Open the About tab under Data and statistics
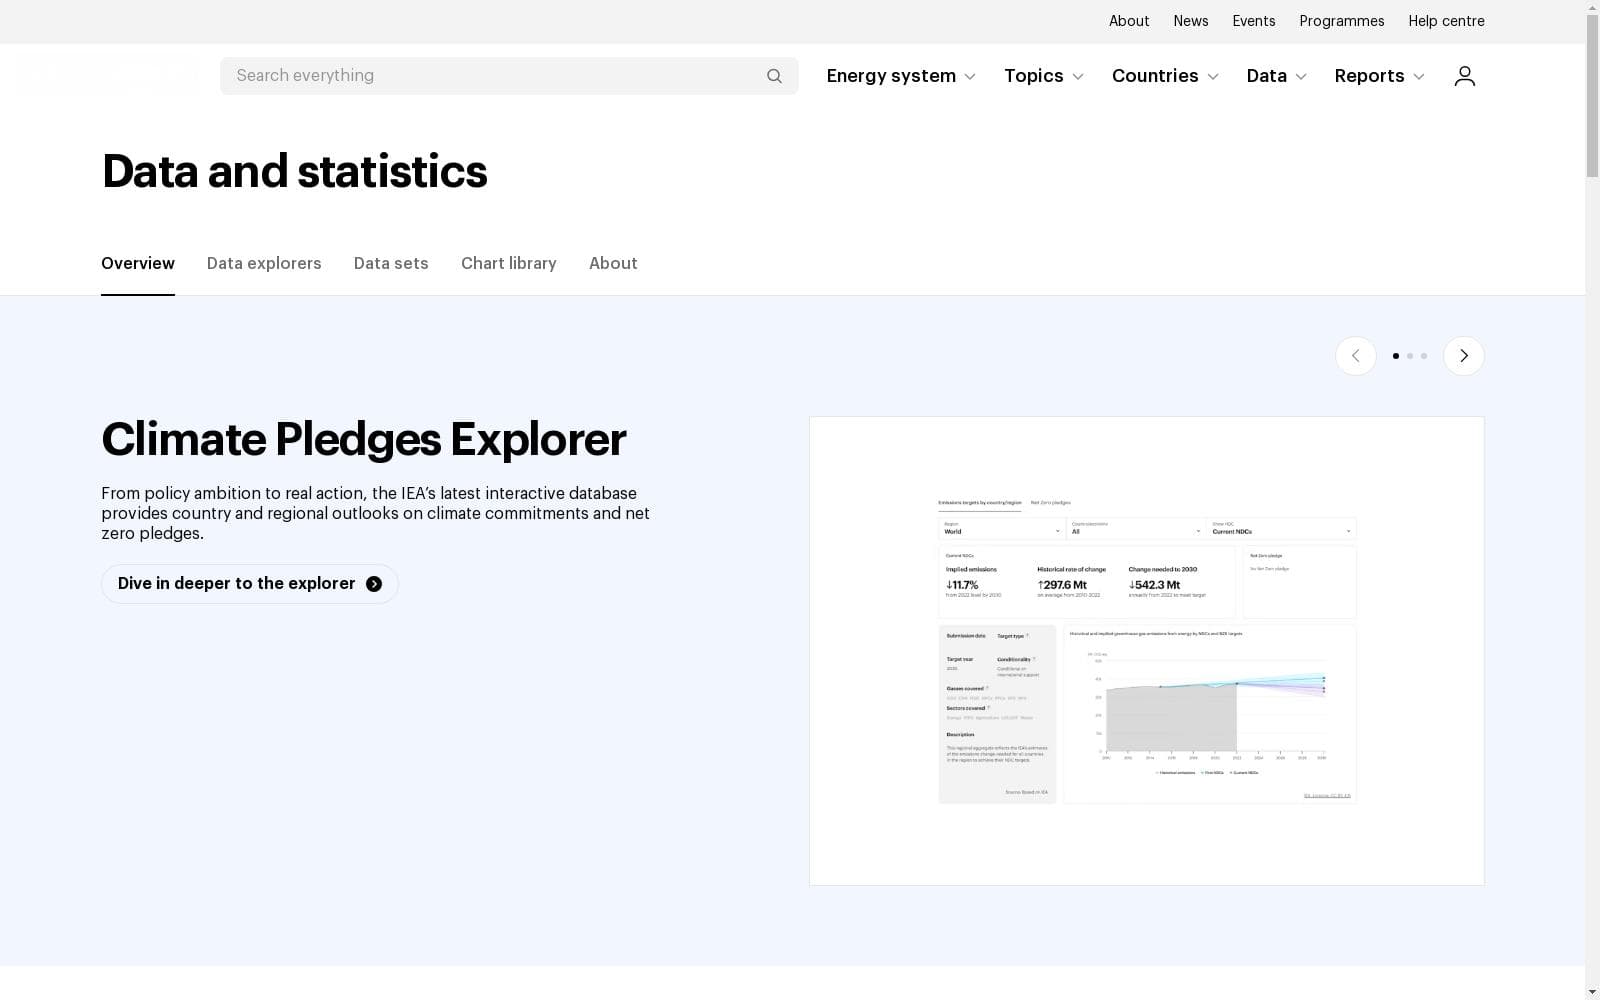The height and width of the screenshot is (1000, 1600). tap(613, 263)
